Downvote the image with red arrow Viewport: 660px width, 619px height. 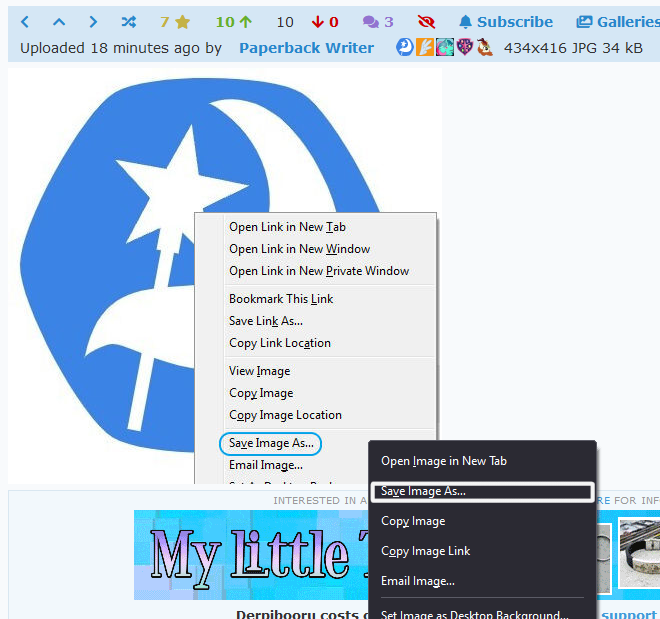point(325,22)
